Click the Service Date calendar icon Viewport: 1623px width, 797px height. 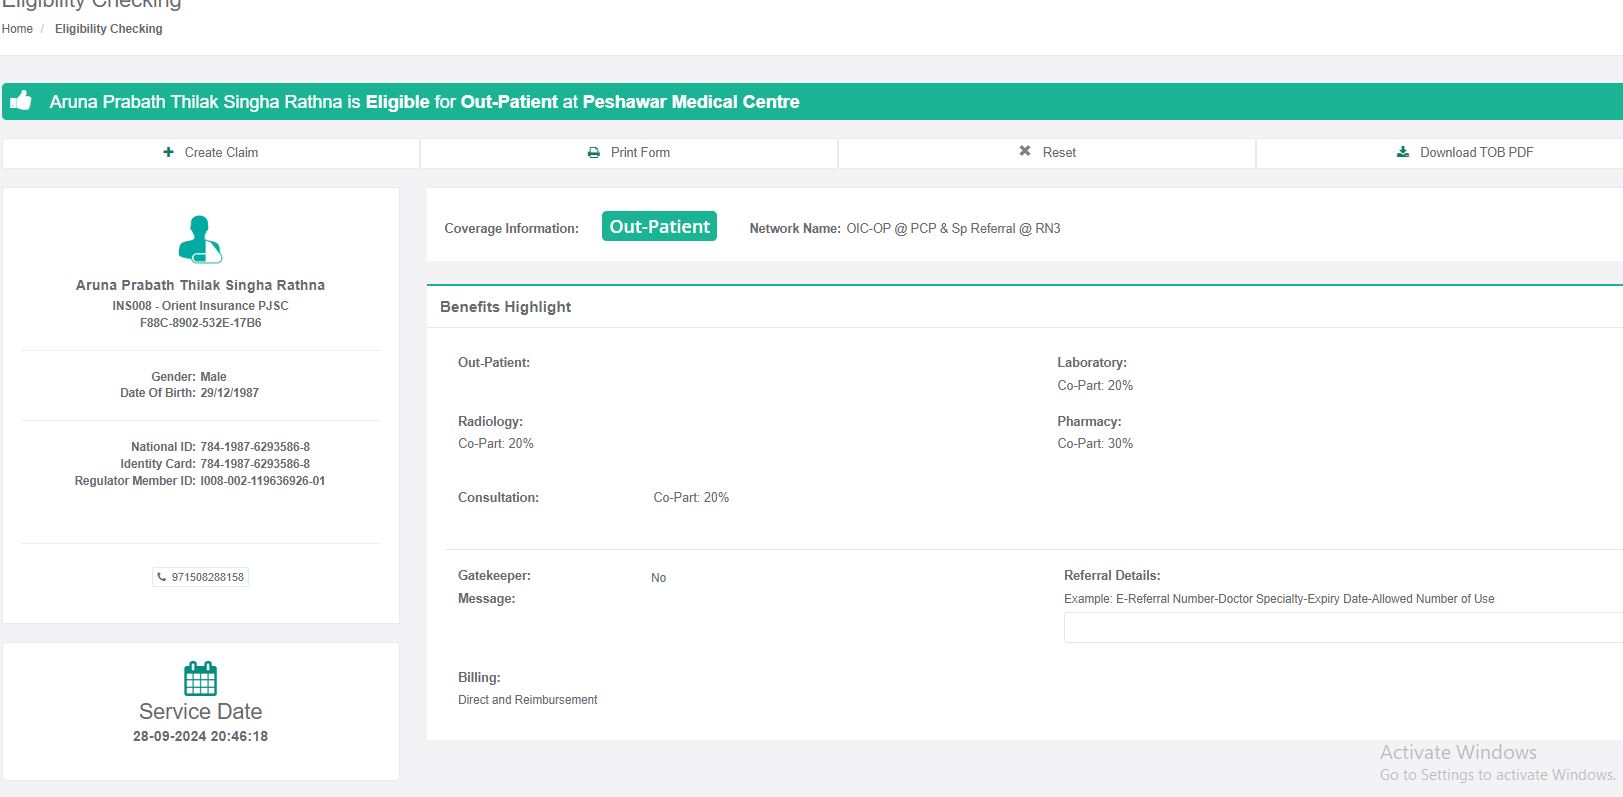pyautogui.click(x=200, y=679)
